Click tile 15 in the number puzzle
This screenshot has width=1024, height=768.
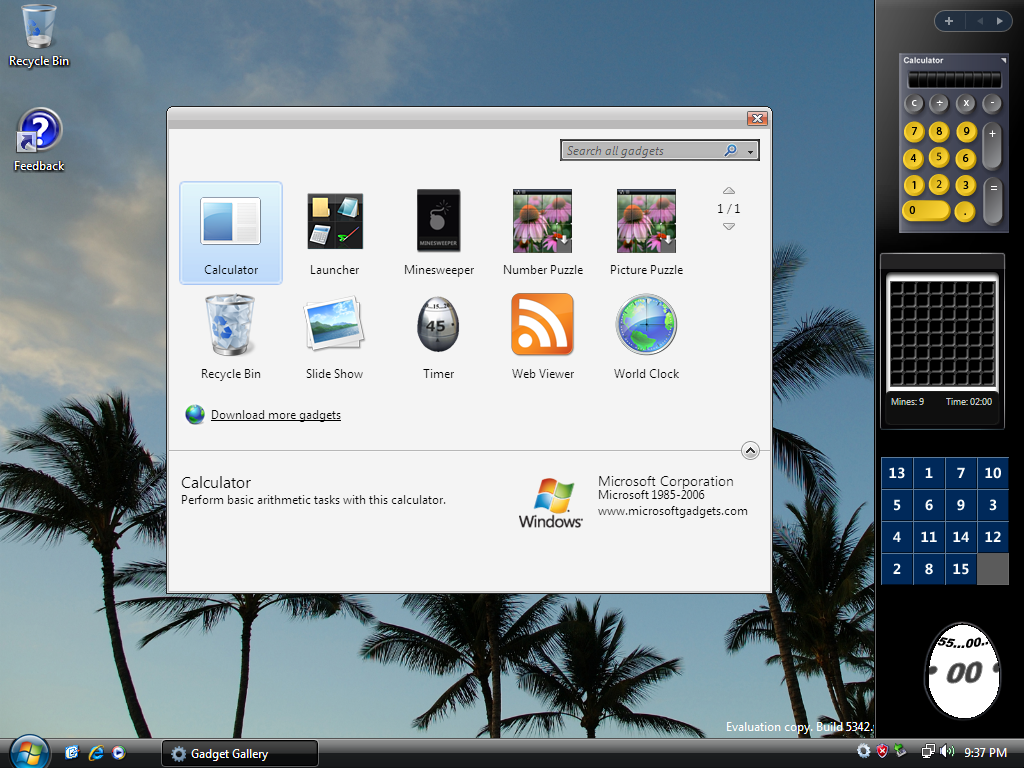[960, 569]
